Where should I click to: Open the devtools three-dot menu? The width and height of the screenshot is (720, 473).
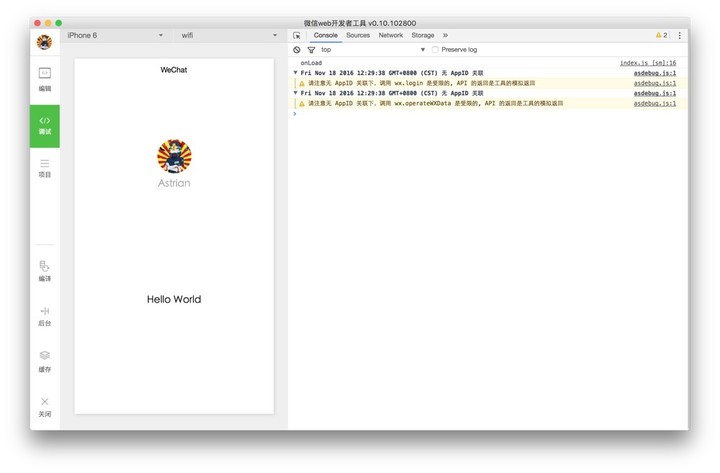[x=680, y=35]
